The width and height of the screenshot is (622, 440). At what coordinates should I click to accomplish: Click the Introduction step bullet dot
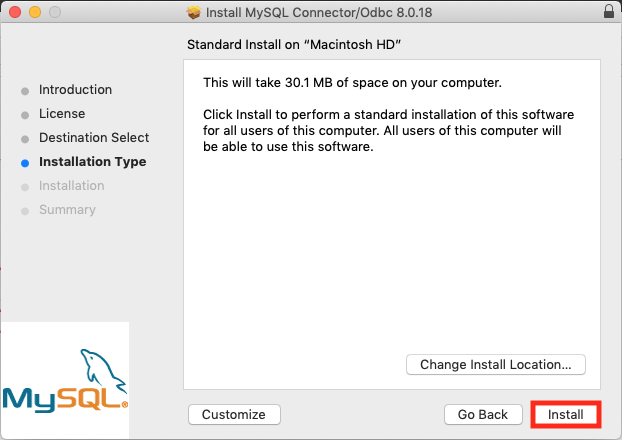pos(25,91)
